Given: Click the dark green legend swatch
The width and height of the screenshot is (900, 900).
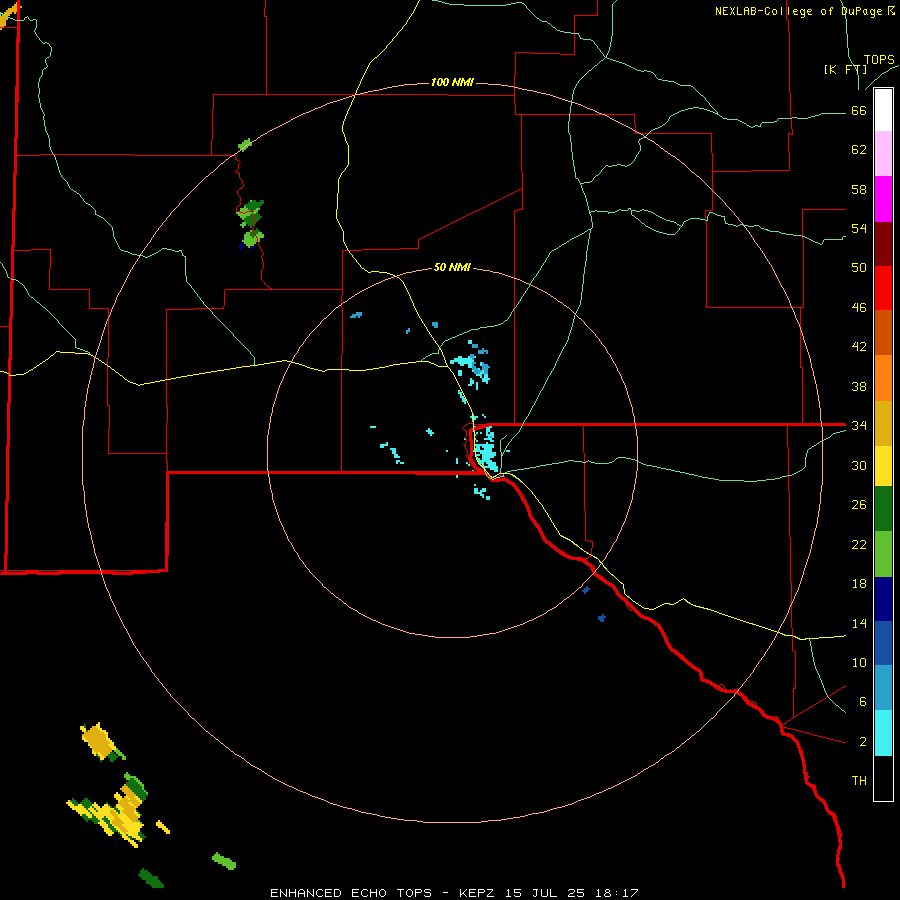Looking at the screenshot, I should click(x=883, y=509).
